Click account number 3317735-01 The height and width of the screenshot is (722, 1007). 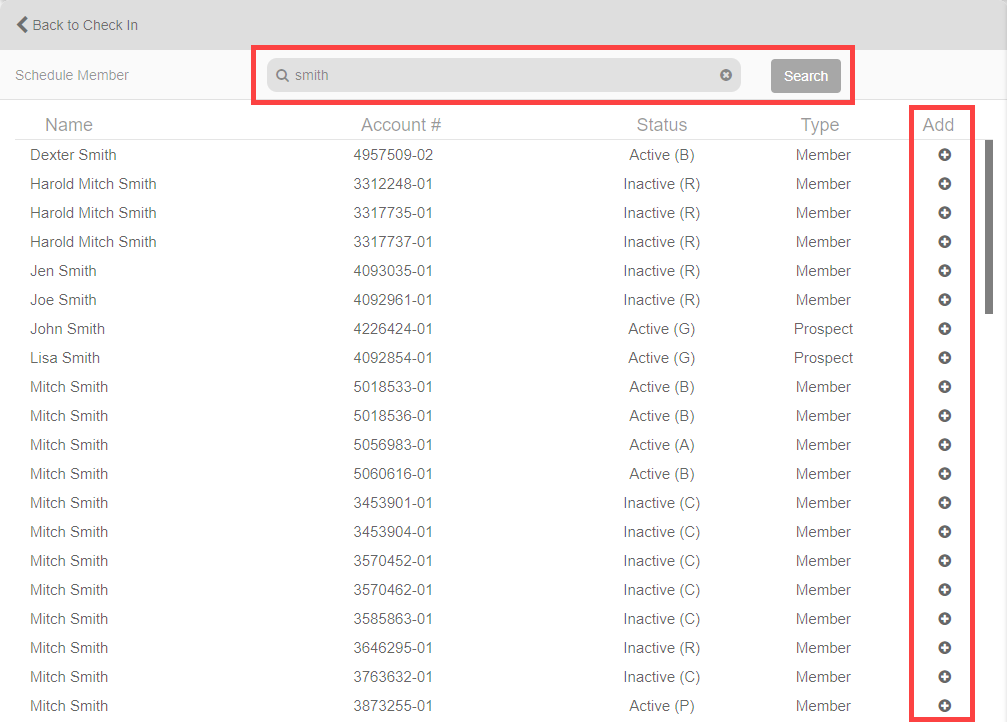tap(393, 213)
